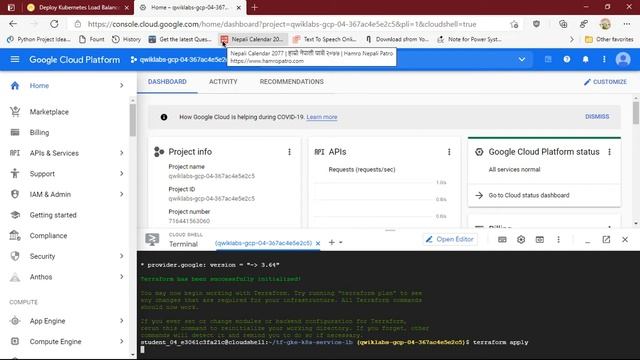This screenshot has width=640, height=360.
Task: Click the browser address bar URL
Action: pyautogui.click(x=282, y=24)
